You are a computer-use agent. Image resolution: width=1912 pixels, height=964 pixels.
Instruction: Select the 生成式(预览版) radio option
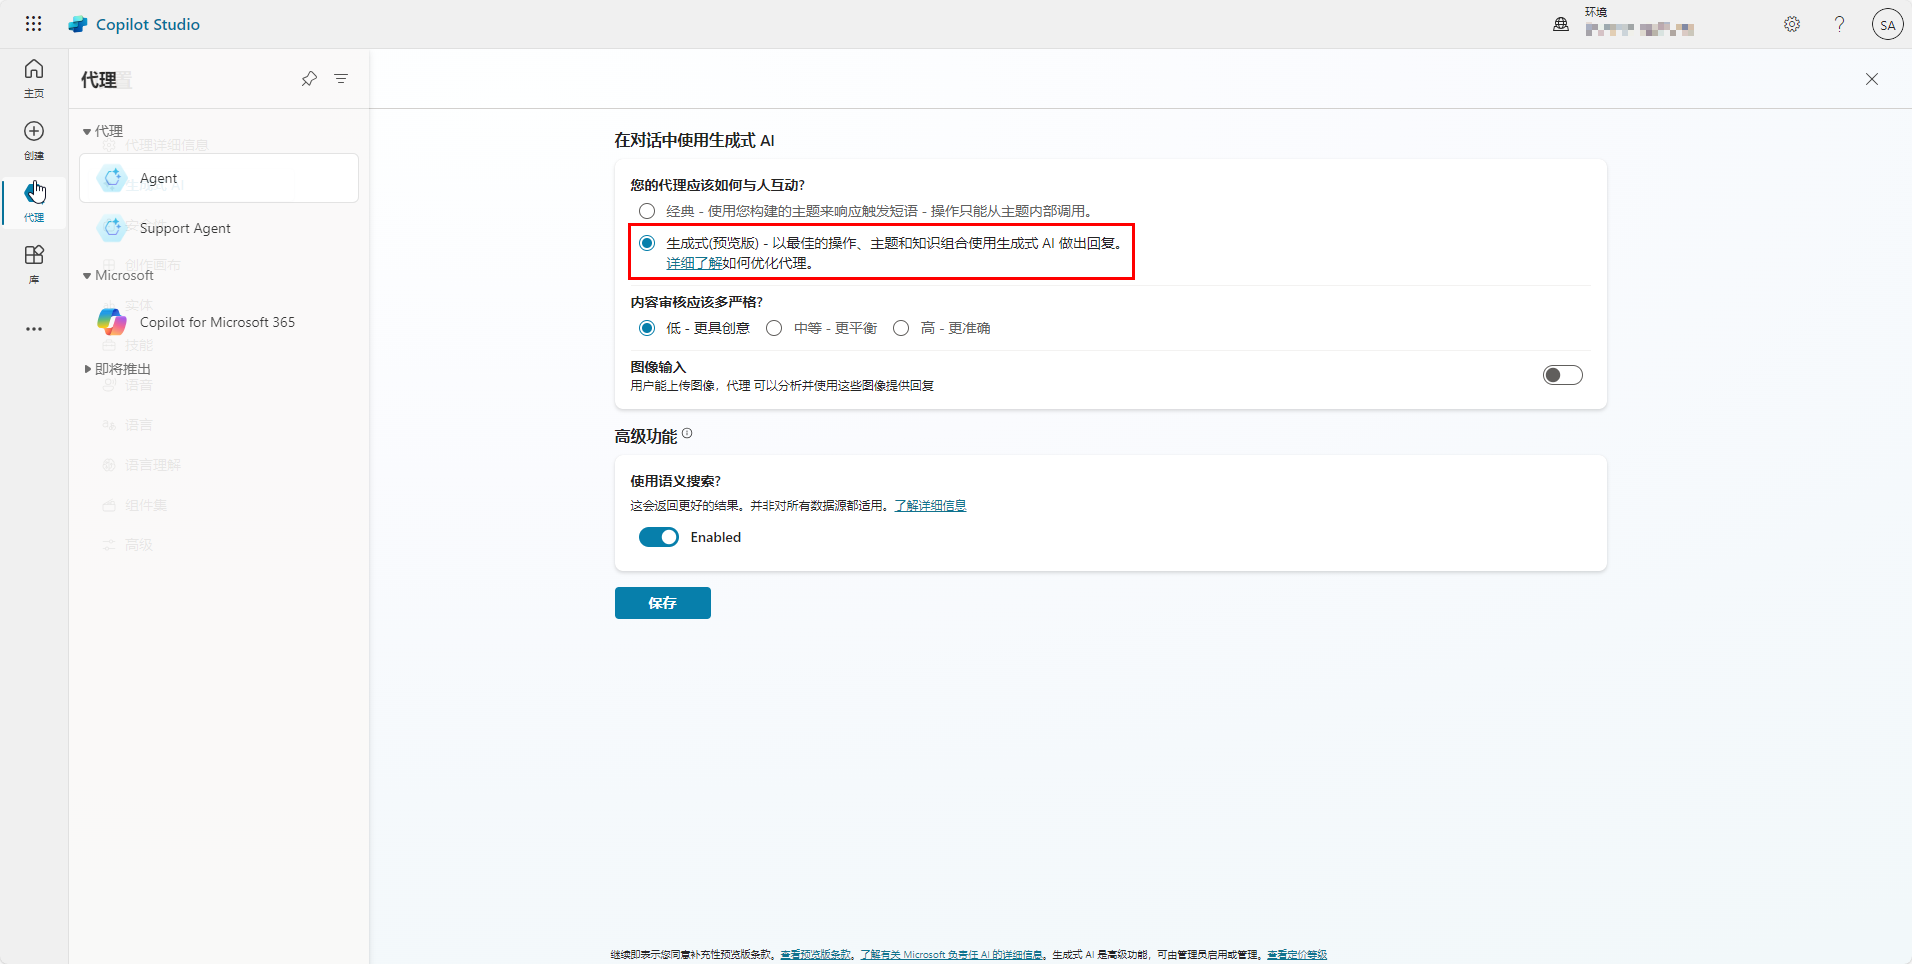coord(647,243)
